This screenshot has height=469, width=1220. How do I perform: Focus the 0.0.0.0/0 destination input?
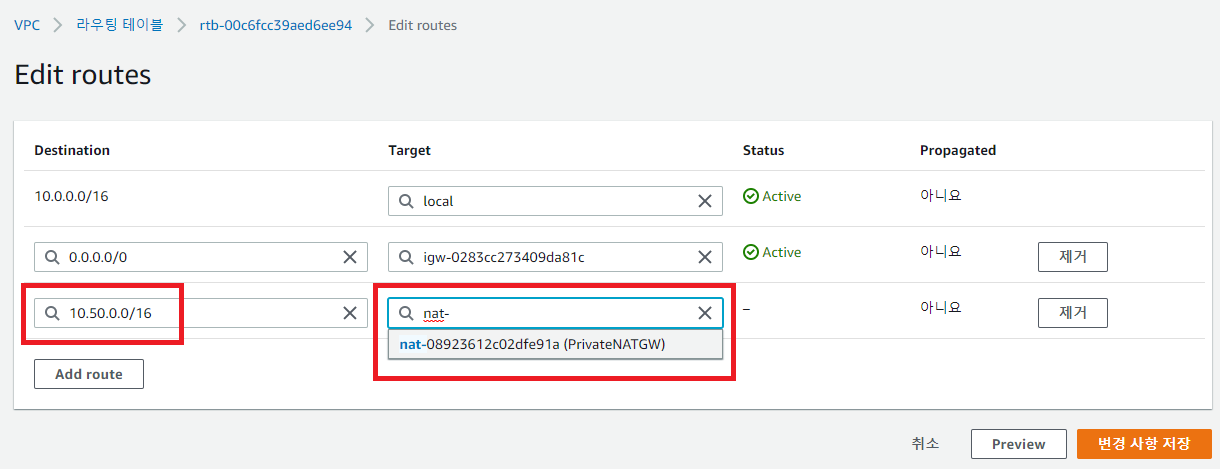tap(201, 257)
